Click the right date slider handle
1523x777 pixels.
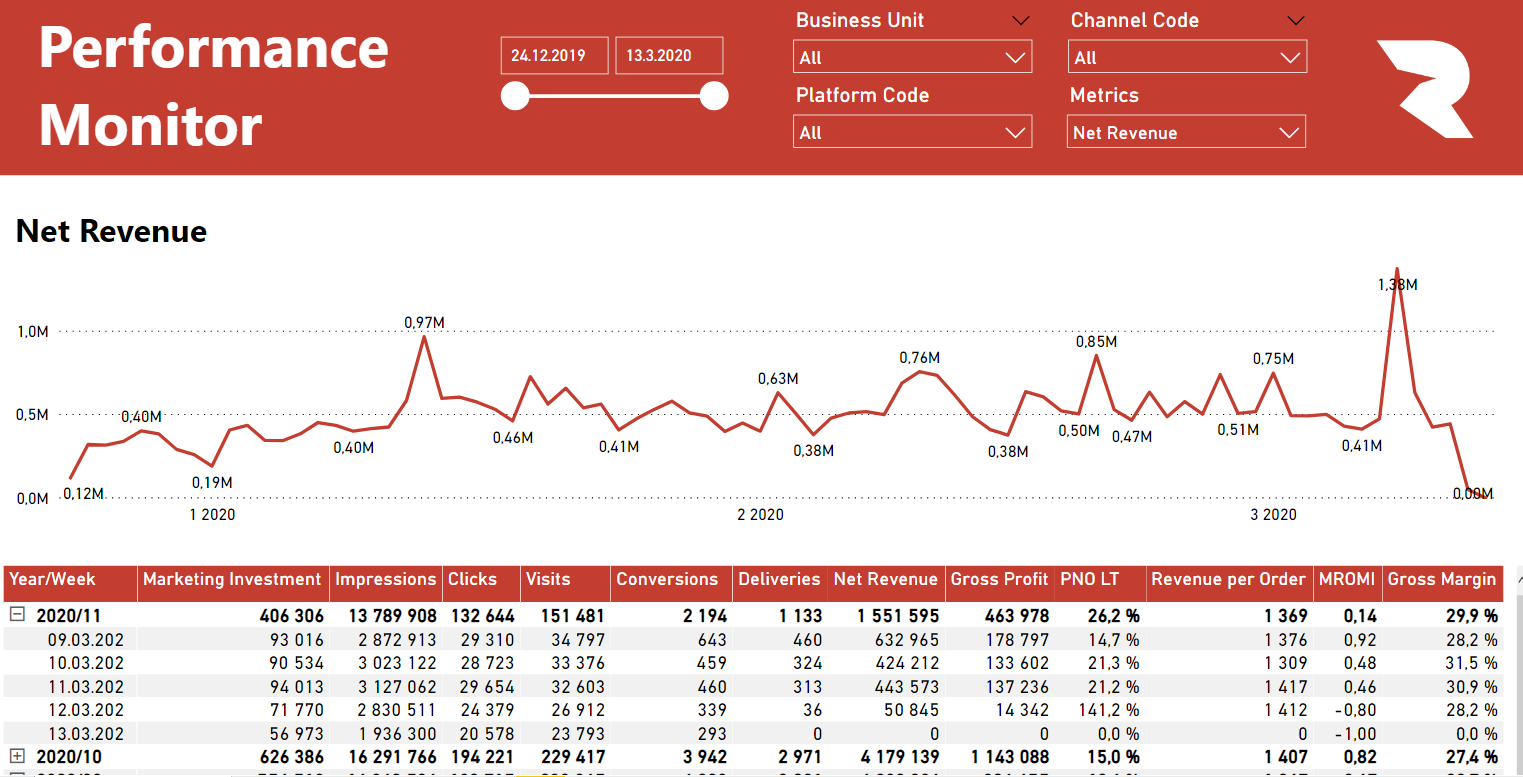tap(714, 96)
